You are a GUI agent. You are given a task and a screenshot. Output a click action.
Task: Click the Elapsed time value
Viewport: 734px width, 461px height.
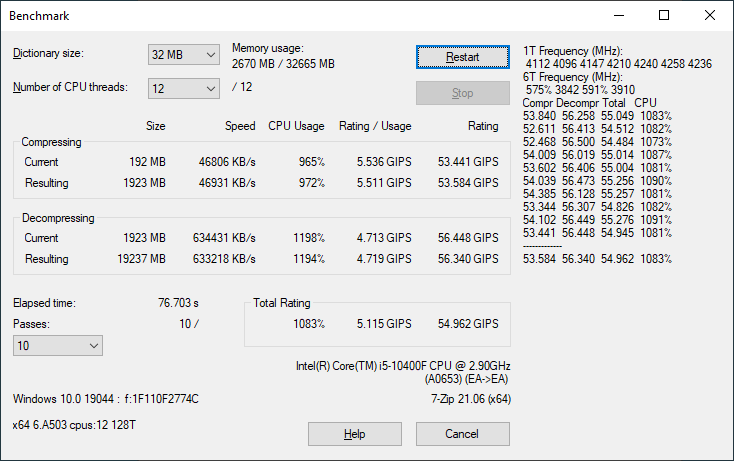click(x=178, y=302)
